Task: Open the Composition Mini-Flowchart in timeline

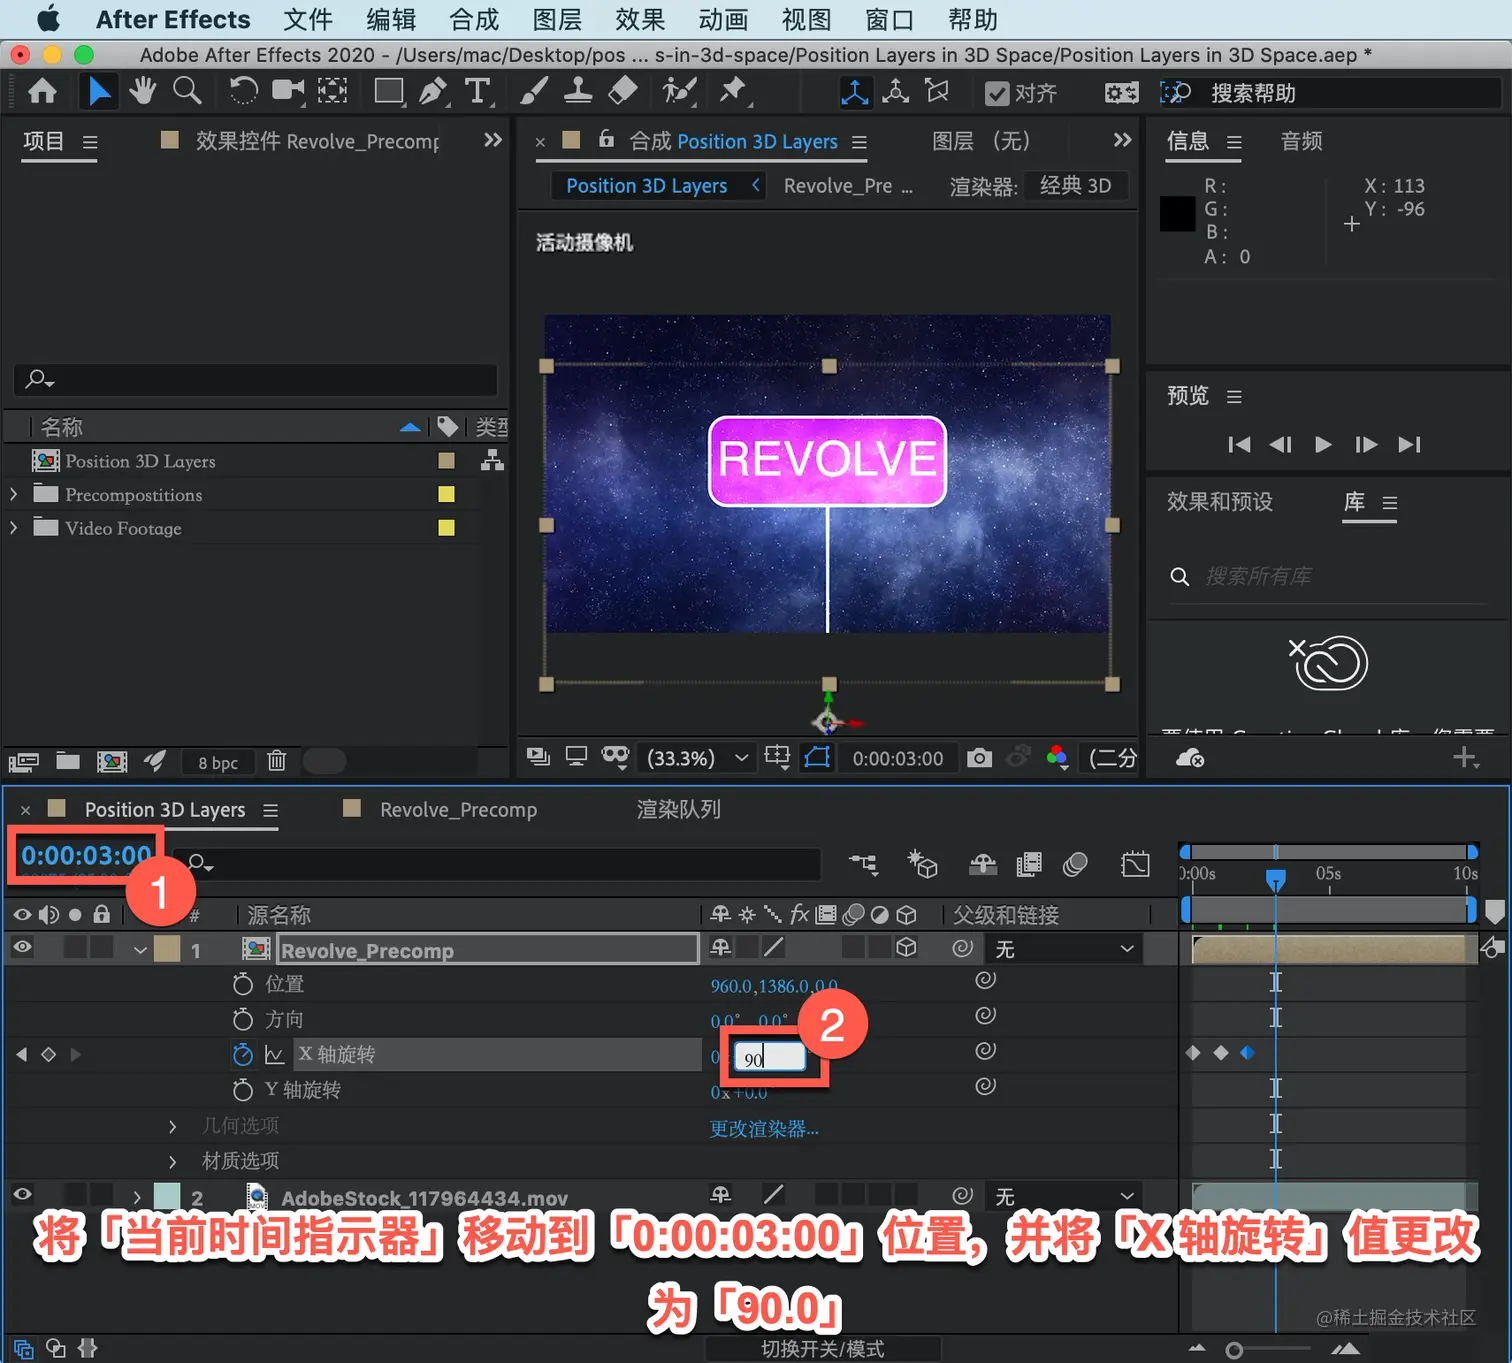Action: 864,863
